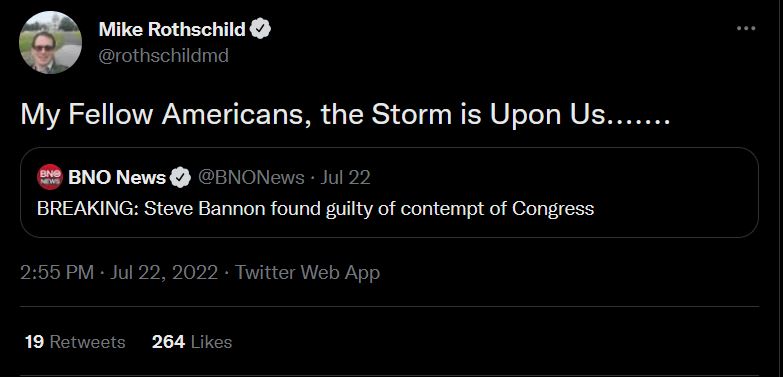Screen dimensions: 783x377
Task: Click the 2:55 PM timestamp
Action: 57,273
